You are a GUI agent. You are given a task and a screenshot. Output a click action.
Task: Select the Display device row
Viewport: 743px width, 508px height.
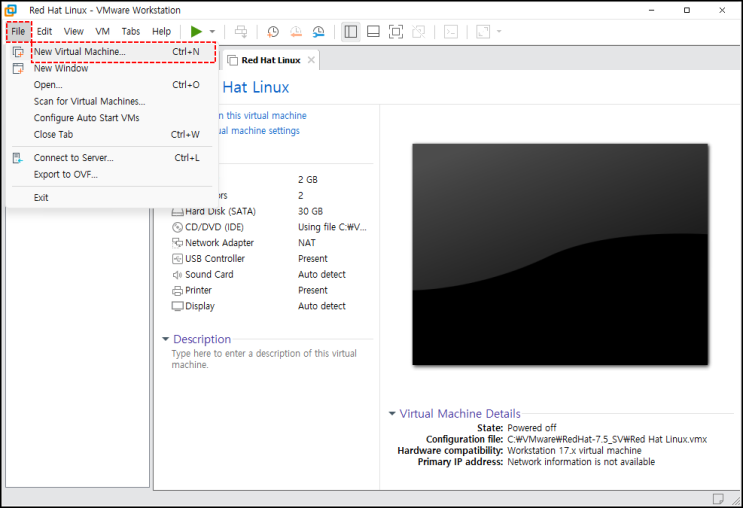[x=271, y=306]
